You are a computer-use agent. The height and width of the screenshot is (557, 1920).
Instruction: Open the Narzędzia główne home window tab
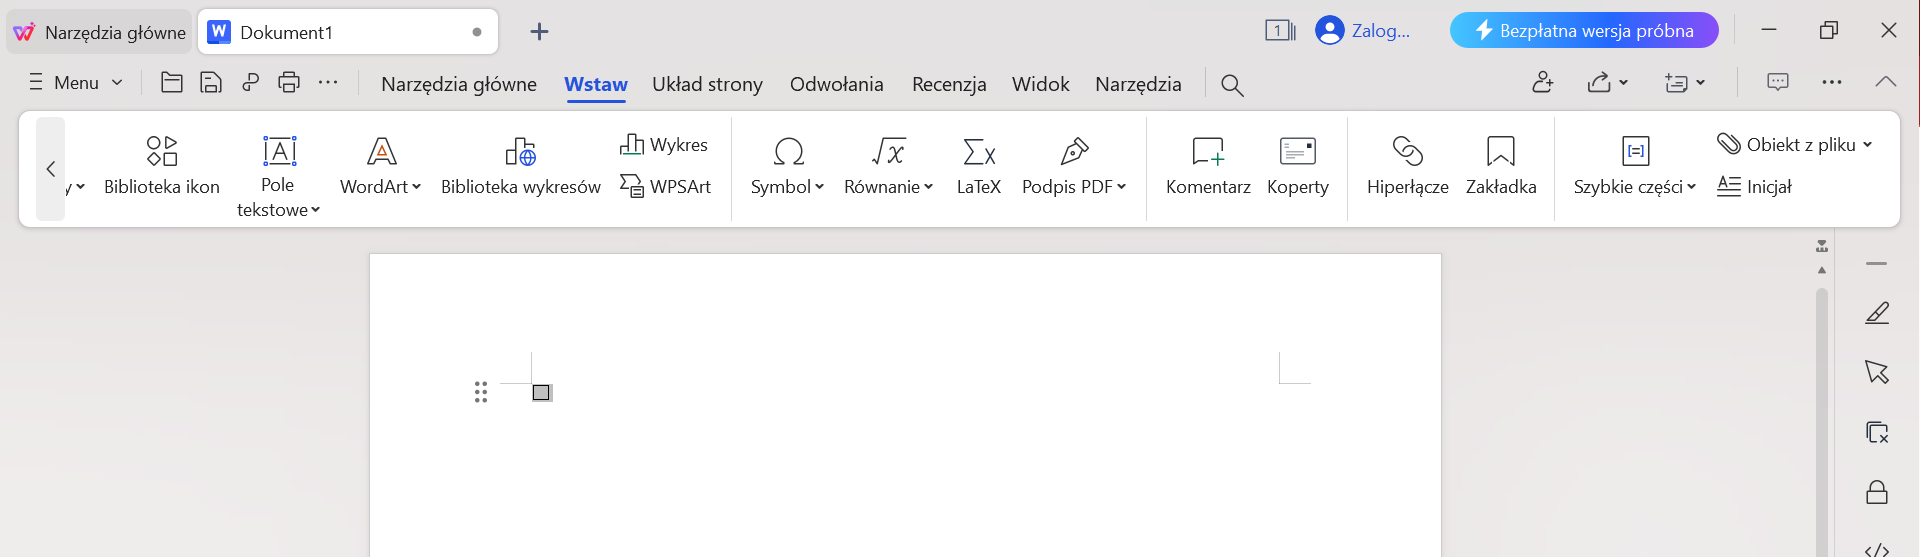99,32
